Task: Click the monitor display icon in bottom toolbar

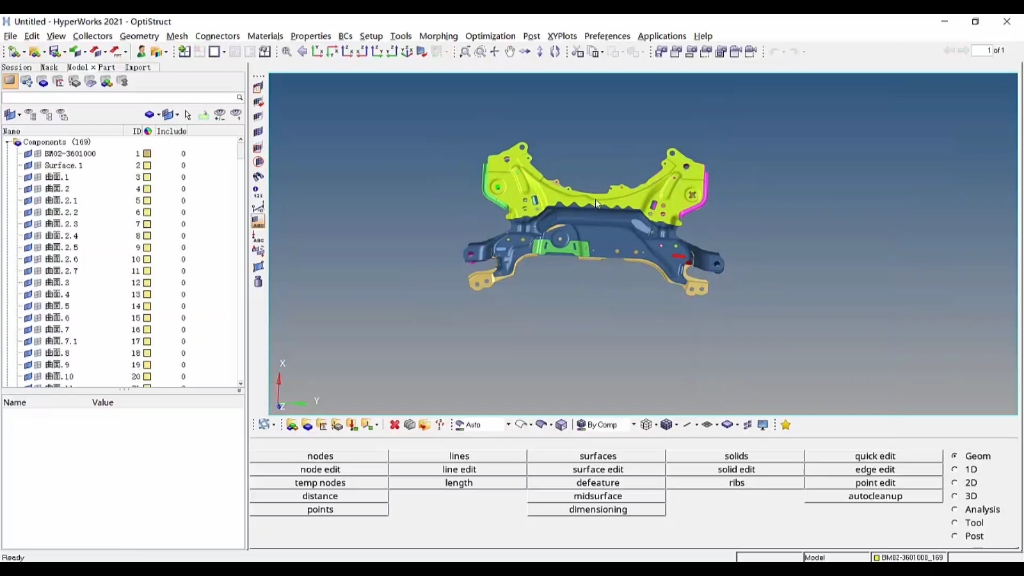Action: [763, 425]
